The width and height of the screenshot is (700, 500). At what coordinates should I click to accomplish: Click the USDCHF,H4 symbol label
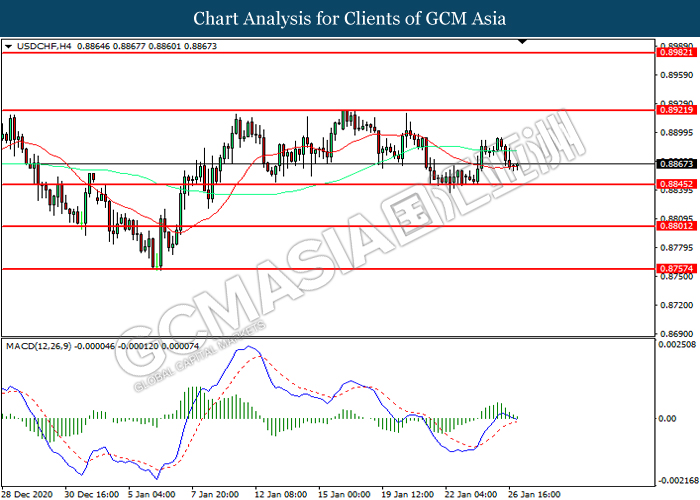pos(44,46)
